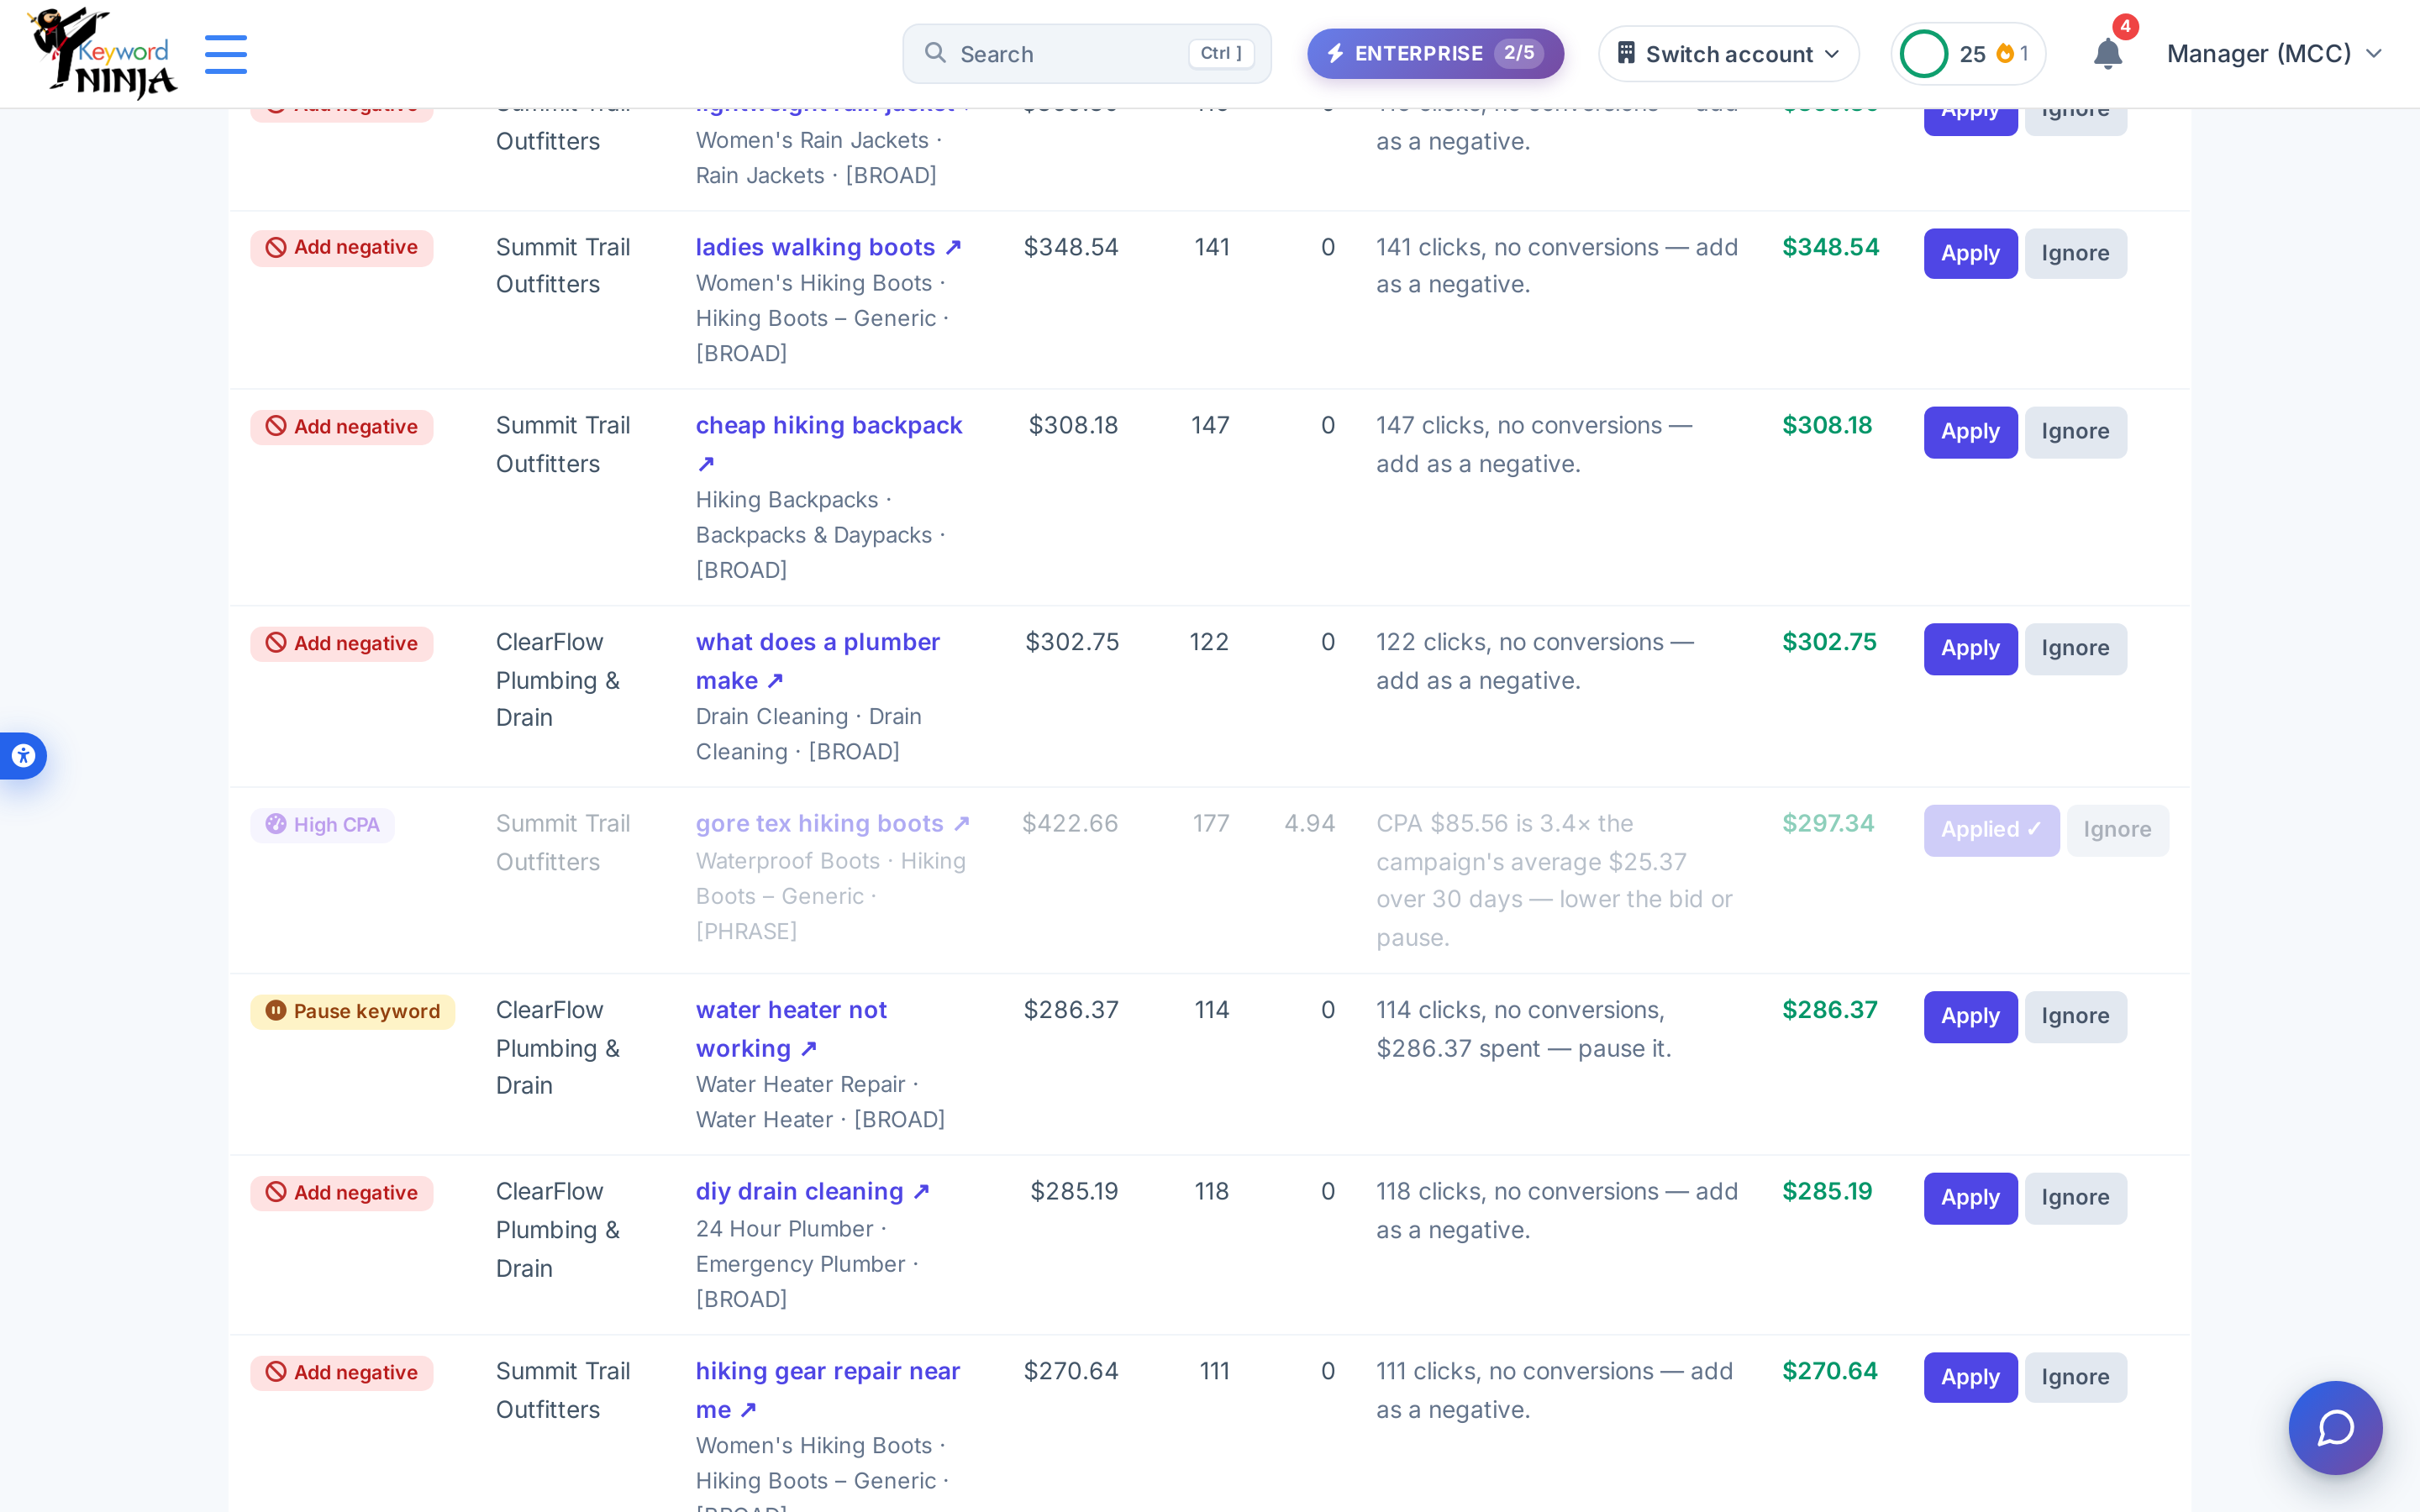Click the $270.64 savings value in green
This screenshot has height=1512, width=2420.
(1830, 1371)
